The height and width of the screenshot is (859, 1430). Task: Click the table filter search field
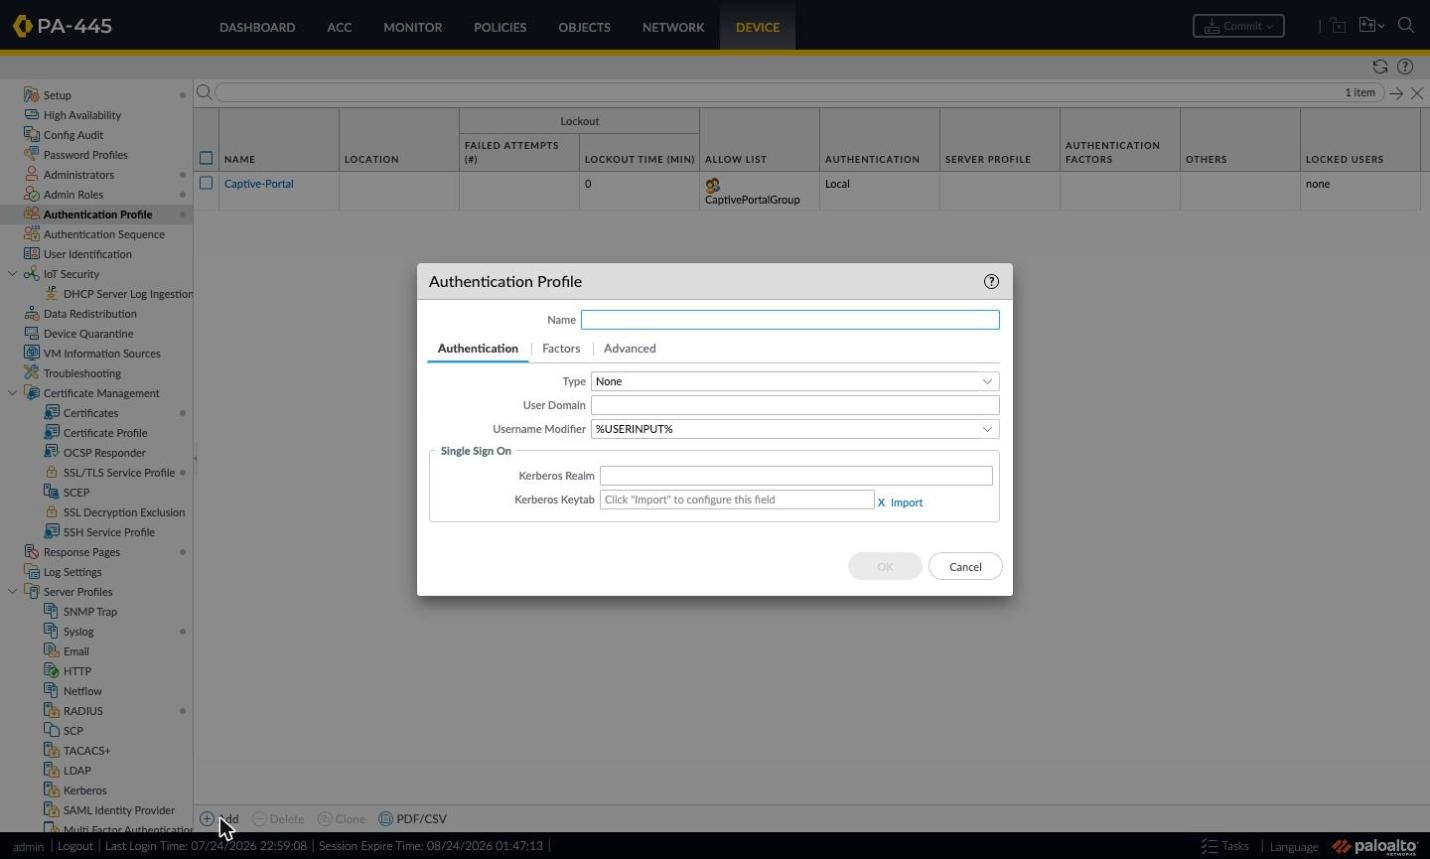[798, 93]
